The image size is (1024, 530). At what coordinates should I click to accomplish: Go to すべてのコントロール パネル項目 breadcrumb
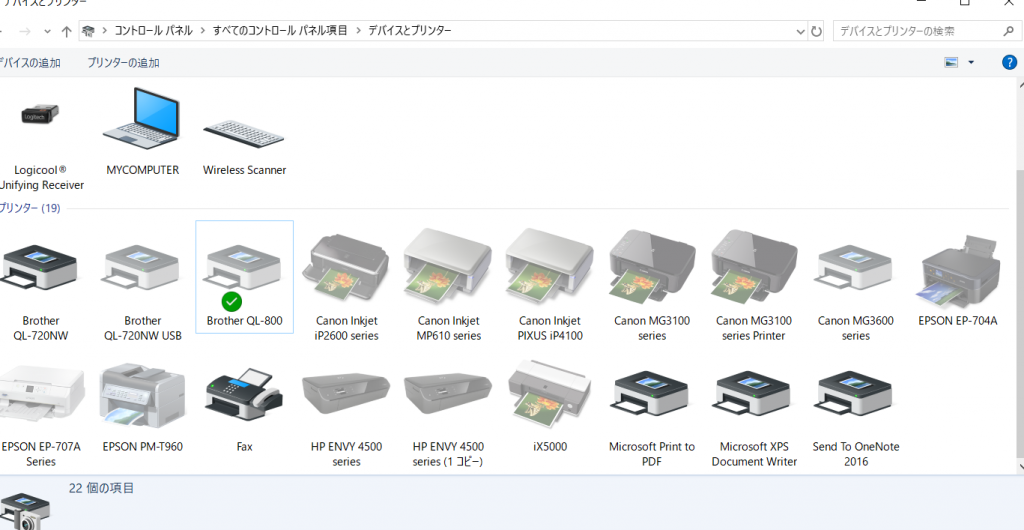pyautogui.click(x=280, y=31)
